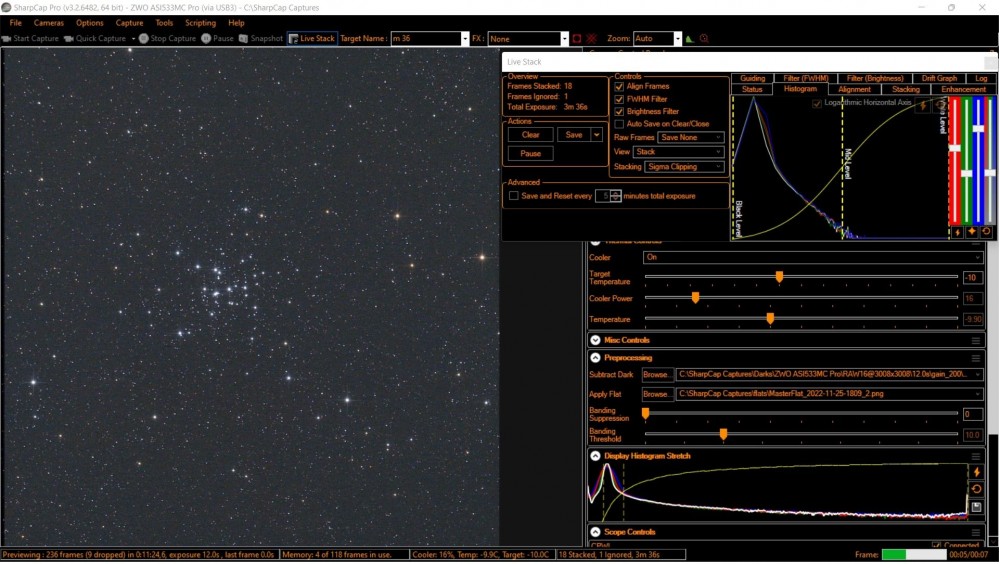Click Browse next to Apply Flat

[657, 394]
